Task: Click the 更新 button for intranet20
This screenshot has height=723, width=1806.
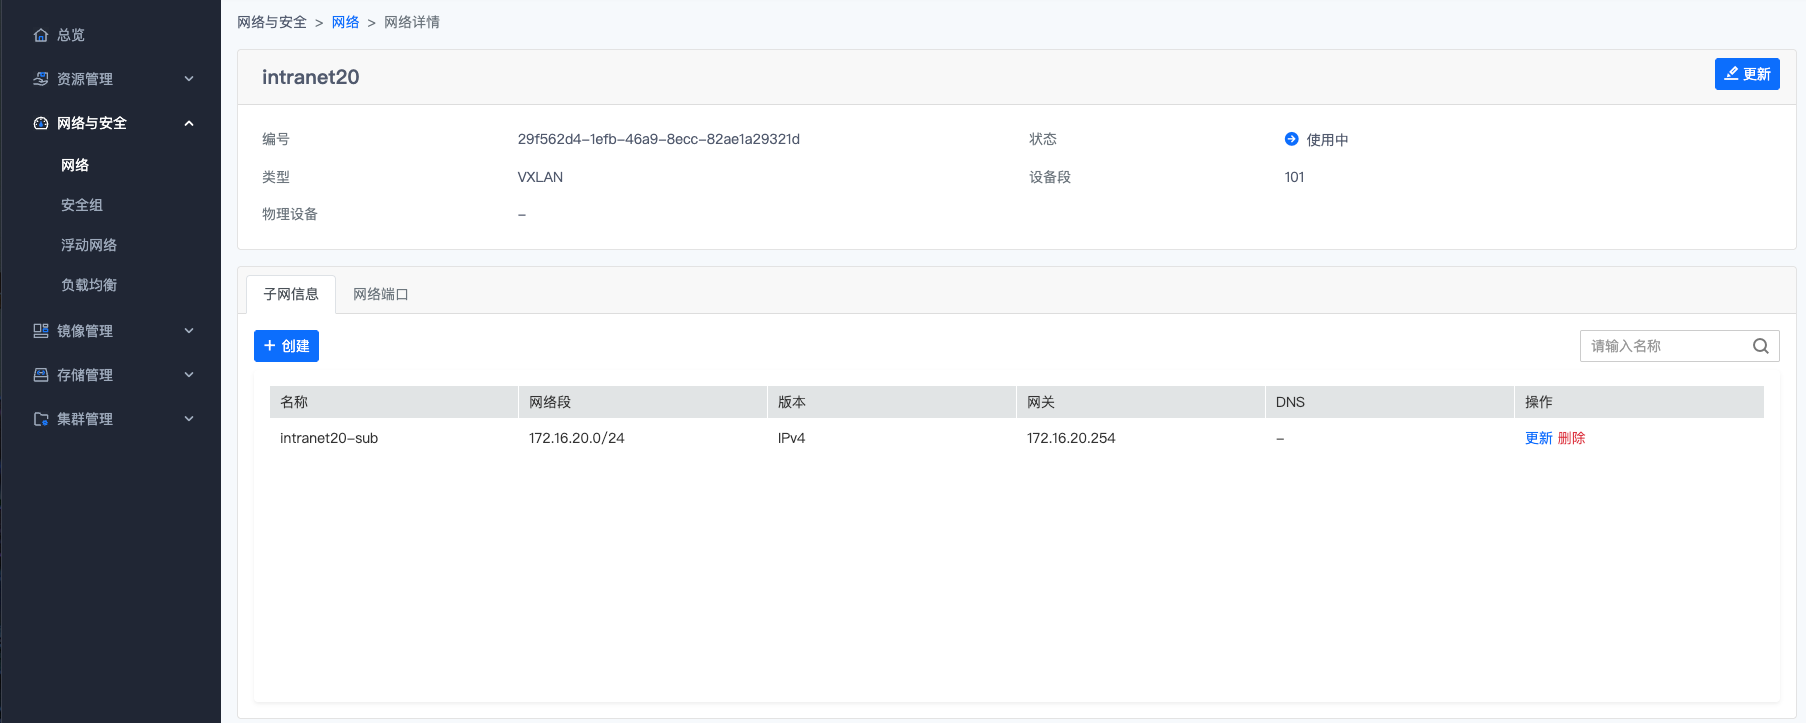Action: (x=1746, y=74)
